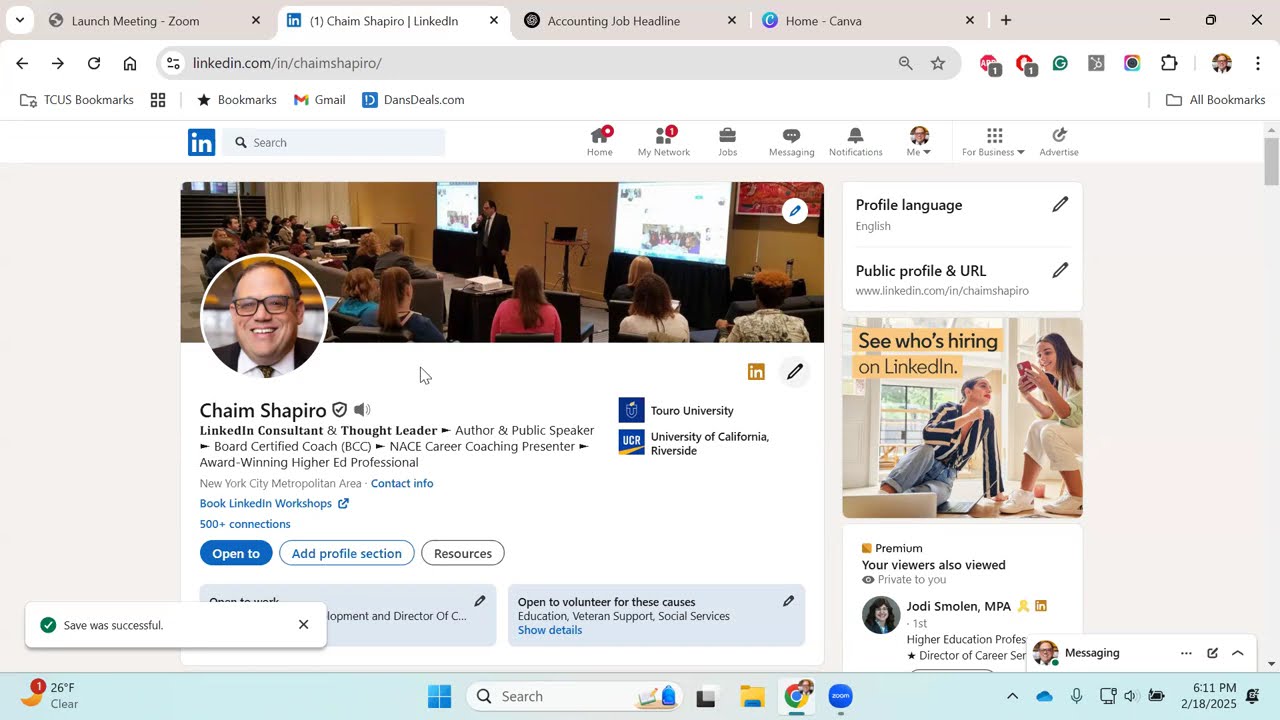
Task: Open Grammarly extension icon
Action: [x=1060, y=63]
